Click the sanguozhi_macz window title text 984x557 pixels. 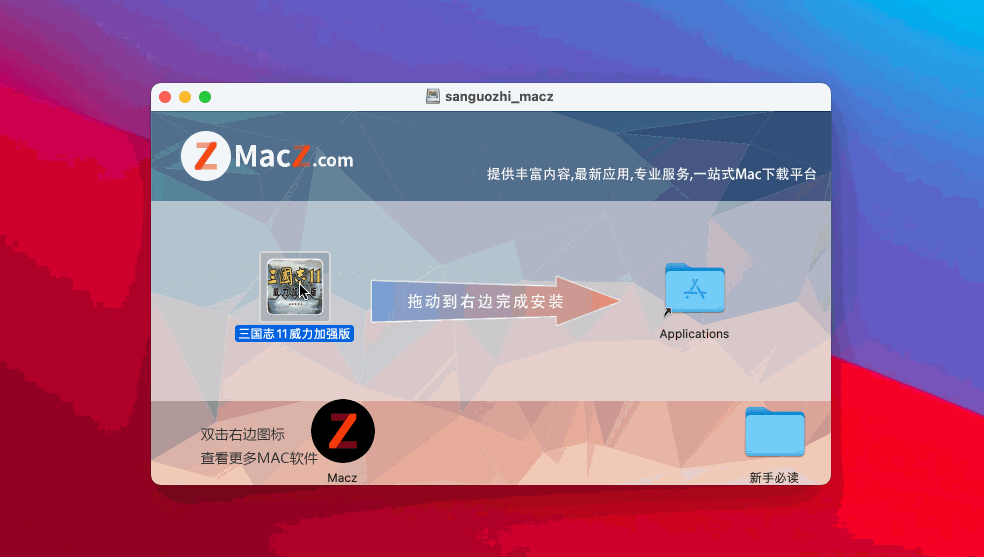[x=499, y=97]
